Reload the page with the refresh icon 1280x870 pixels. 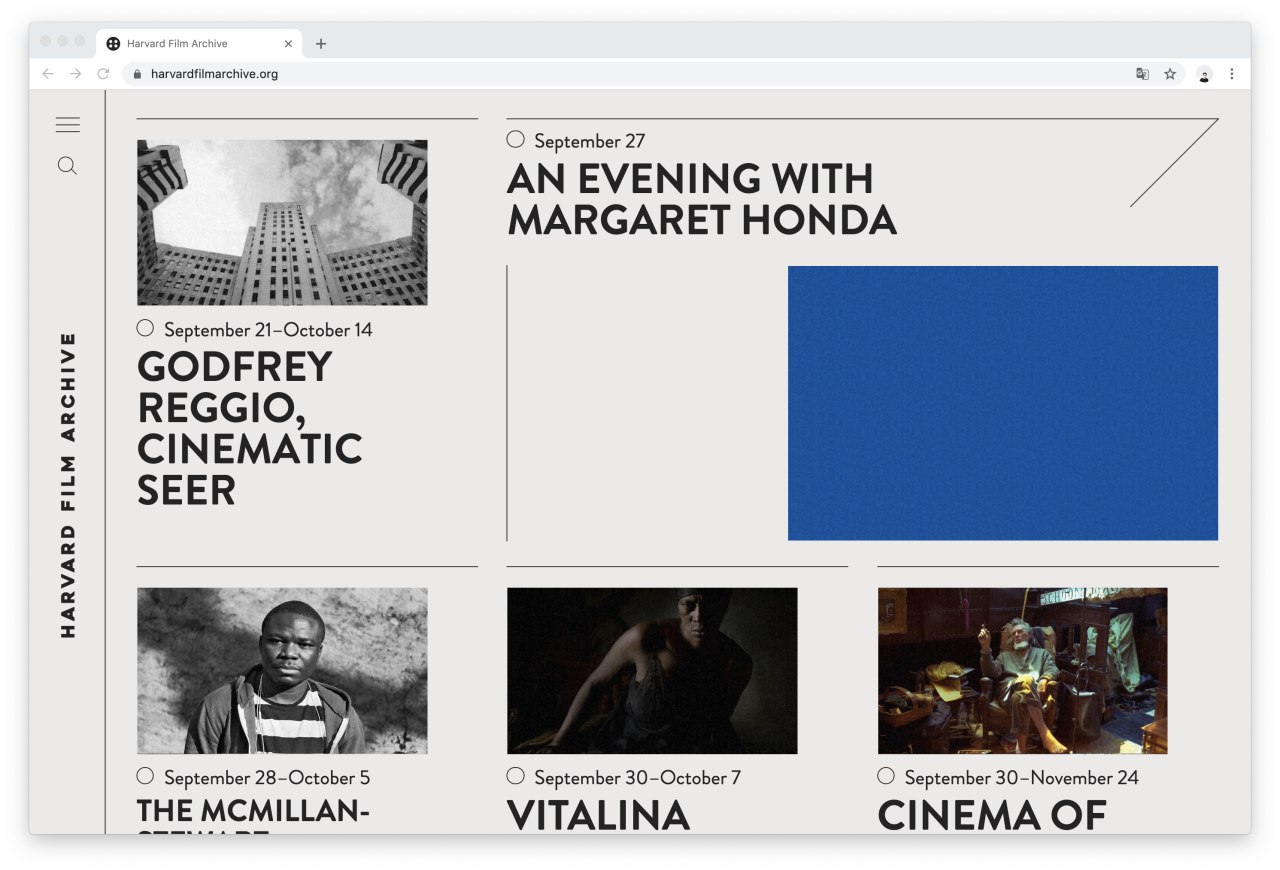tap(103, 74)
